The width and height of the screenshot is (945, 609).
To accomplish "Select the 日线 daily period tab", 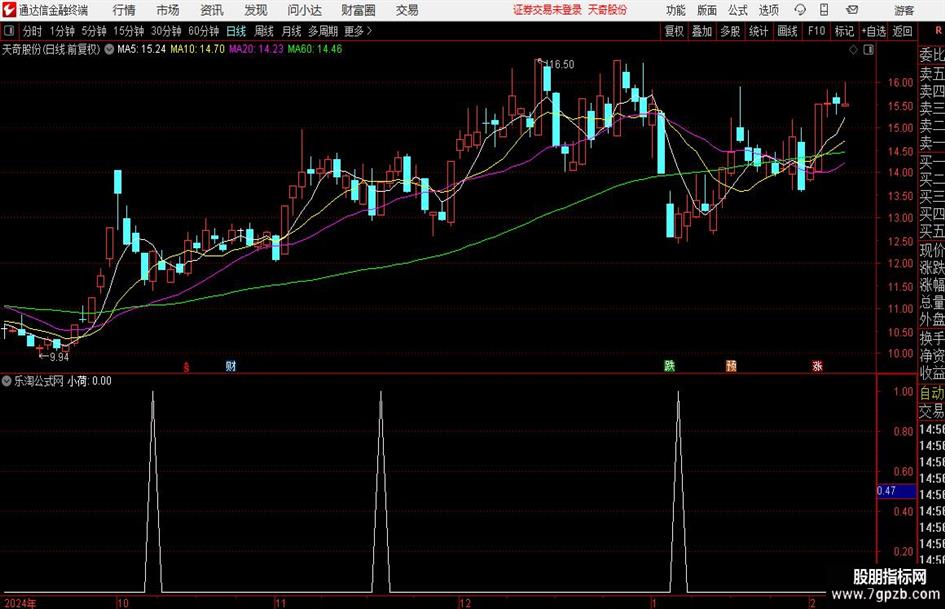I will [236, 31].
